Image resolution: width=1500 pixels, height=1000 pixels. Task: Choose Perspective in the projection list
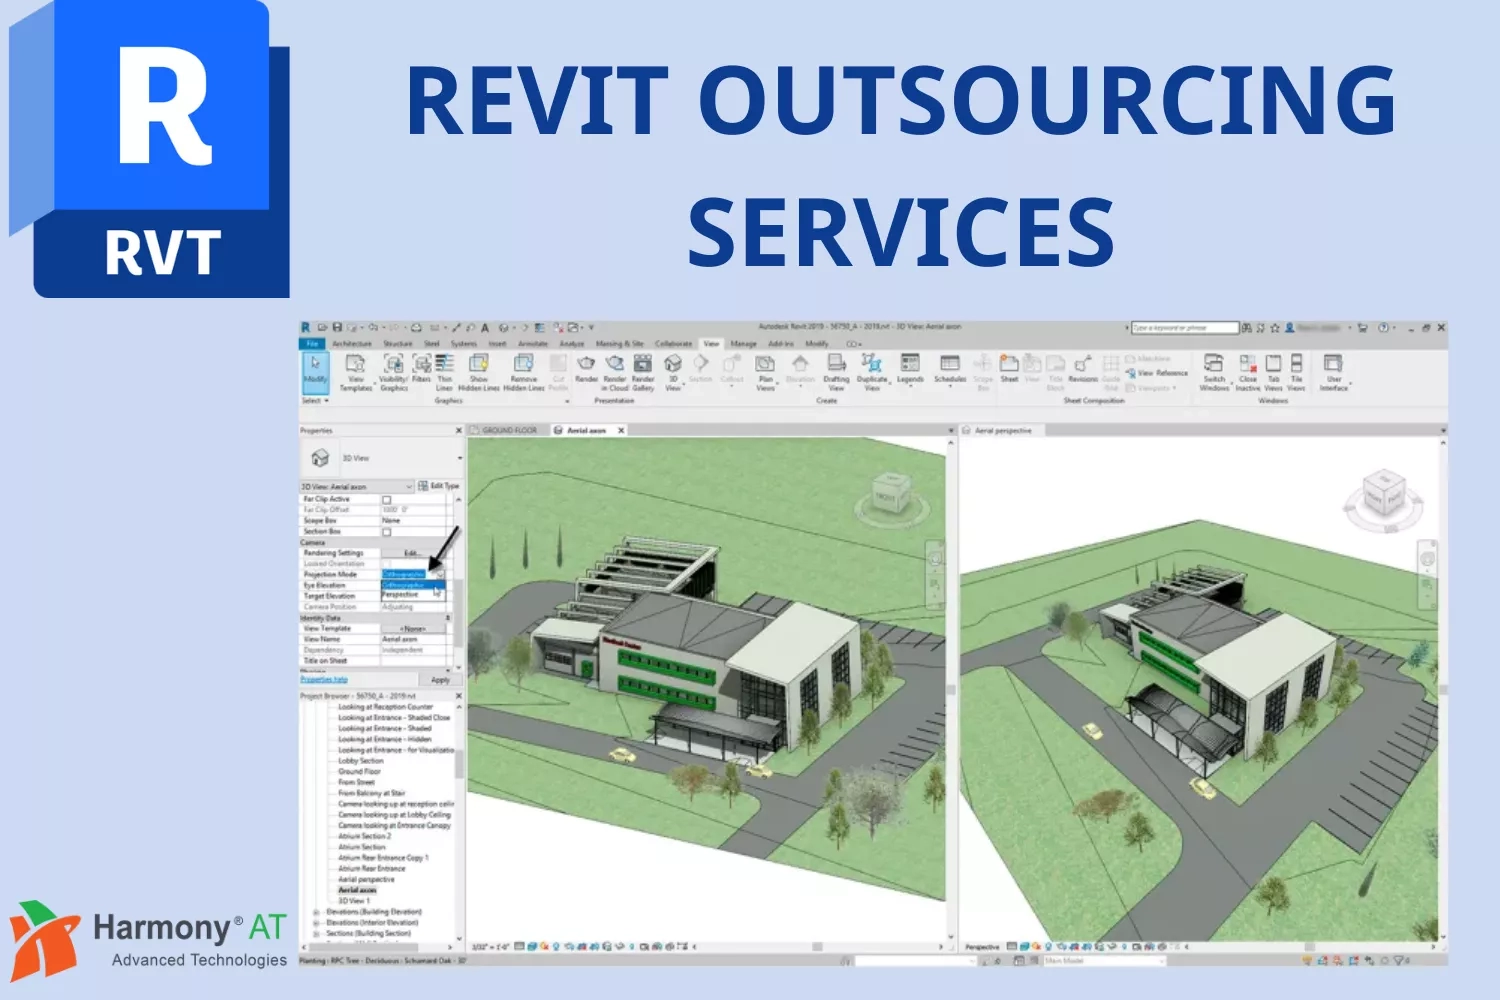point(412,595)
